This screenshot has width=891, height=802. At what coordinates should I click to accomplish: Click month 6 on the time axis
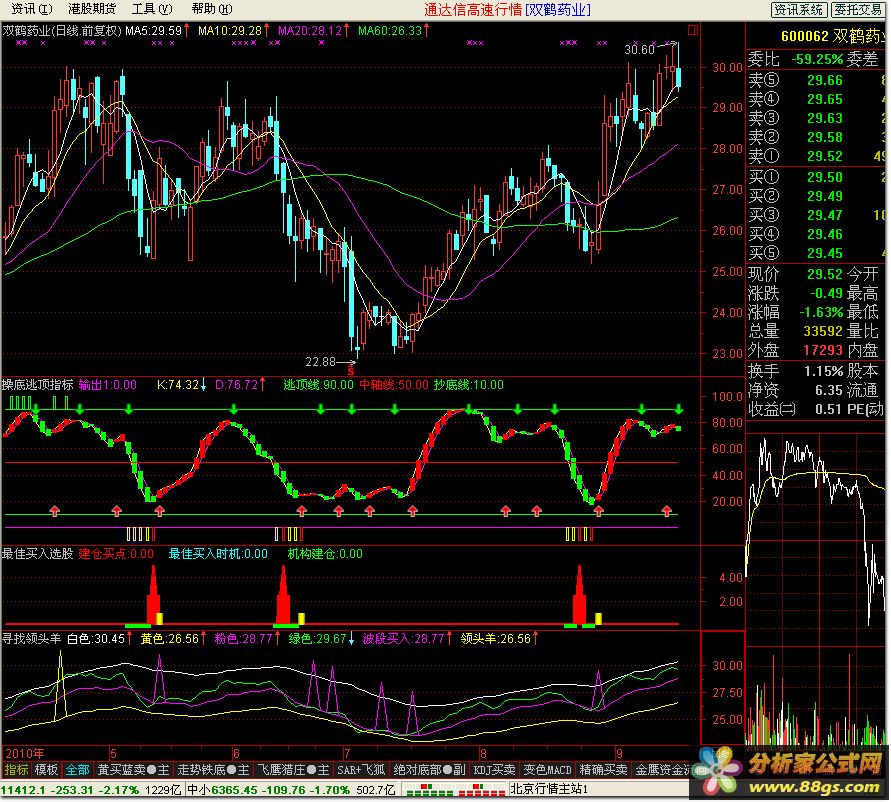point(236,754)
